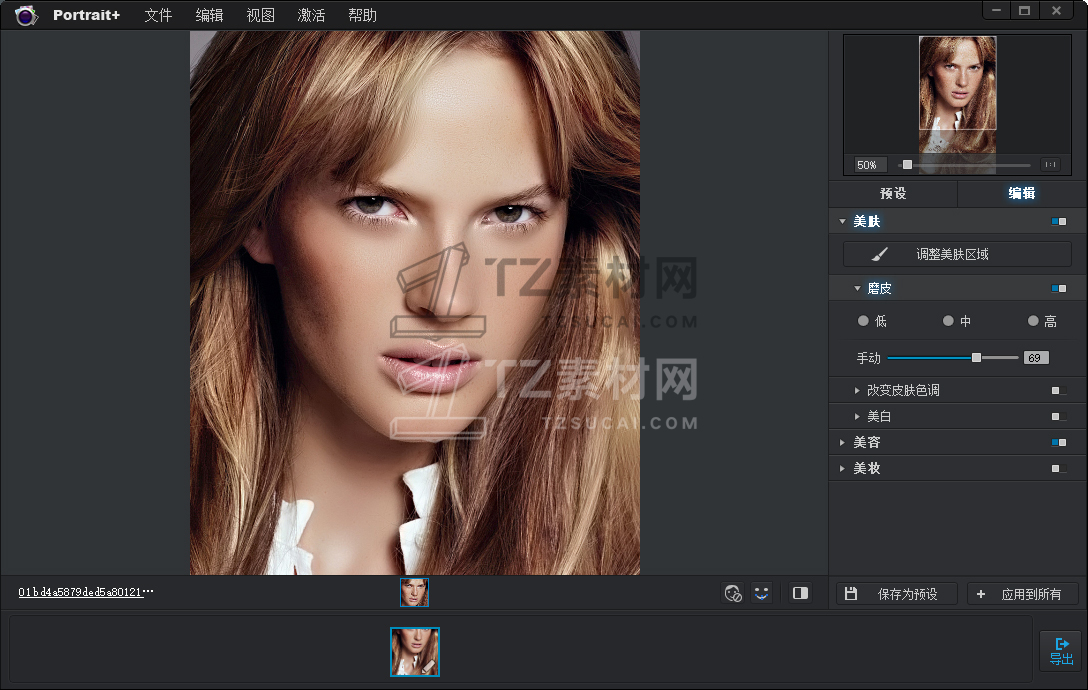Click the Portrait+ camera logo icon
The image size is (1088, 690).
click(x=25, y=15)
